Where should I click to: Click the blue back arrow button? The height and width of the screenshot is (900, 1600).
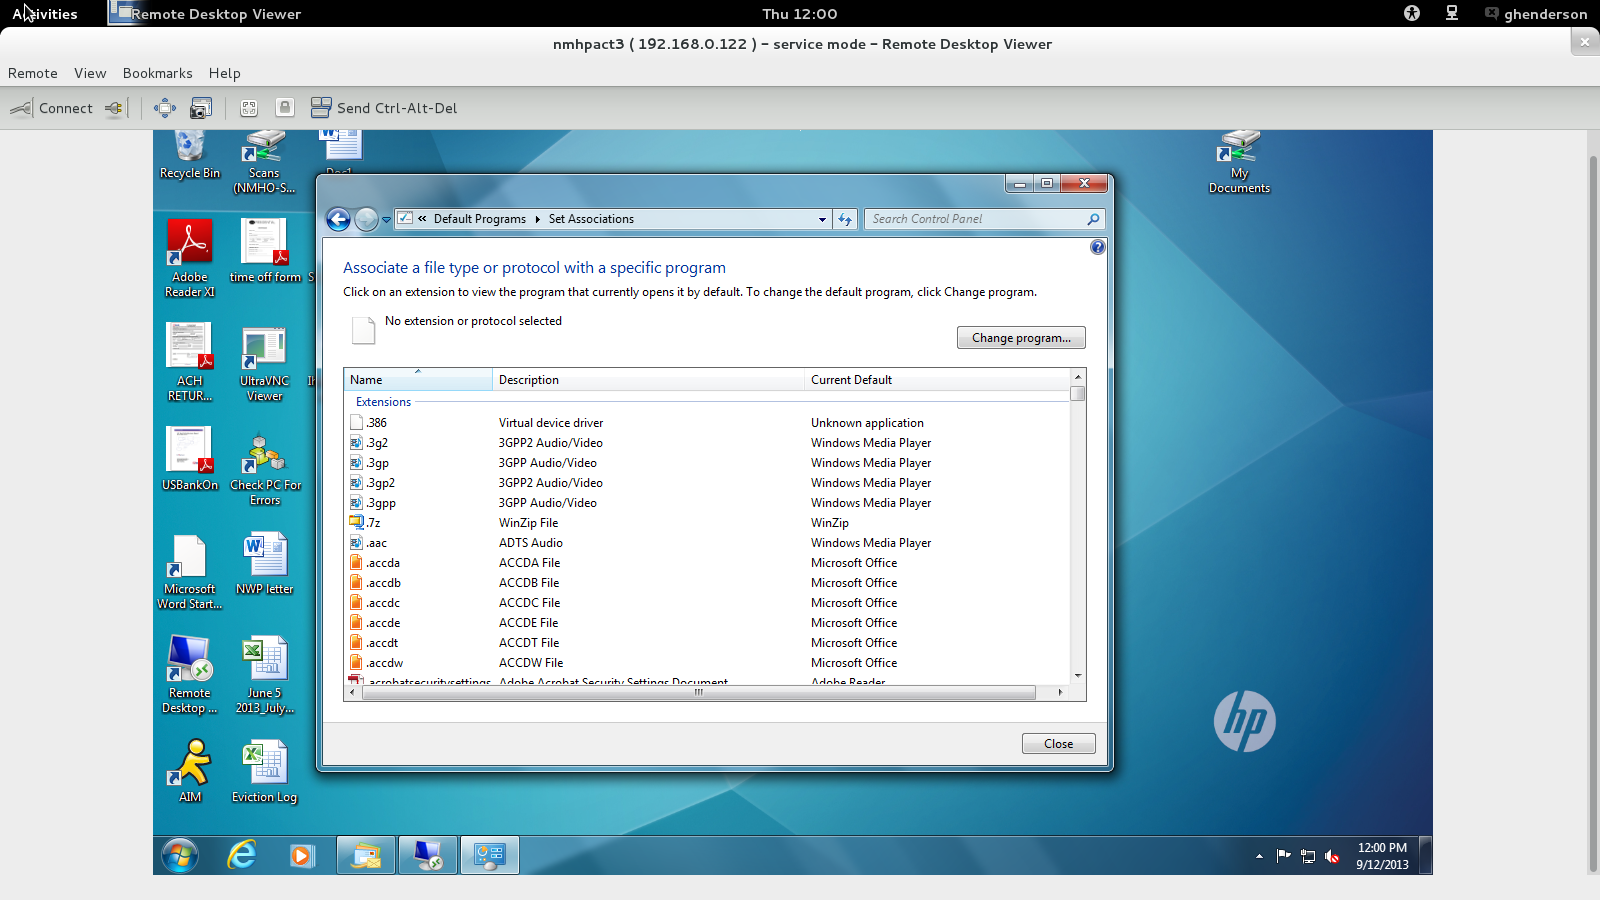pos(339,219)
